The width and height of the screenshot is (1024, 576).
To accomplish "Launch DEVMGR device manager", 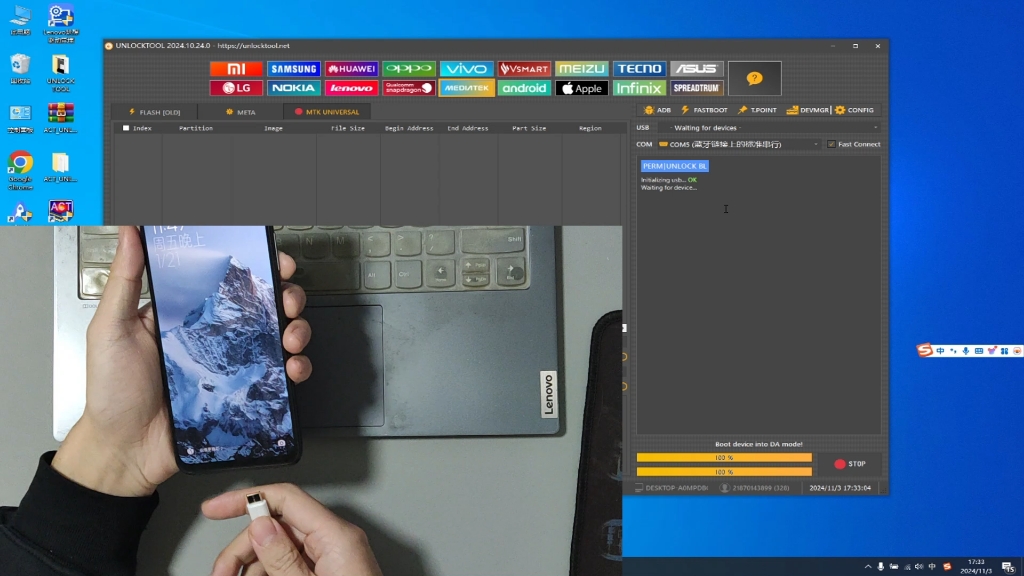I will 807,110.
